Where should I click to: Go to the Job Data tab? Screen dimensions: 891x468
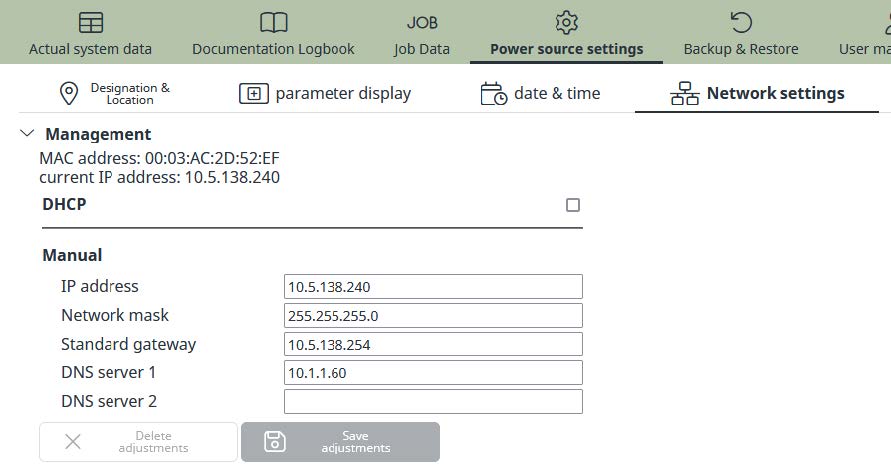[x=422, y=32]
